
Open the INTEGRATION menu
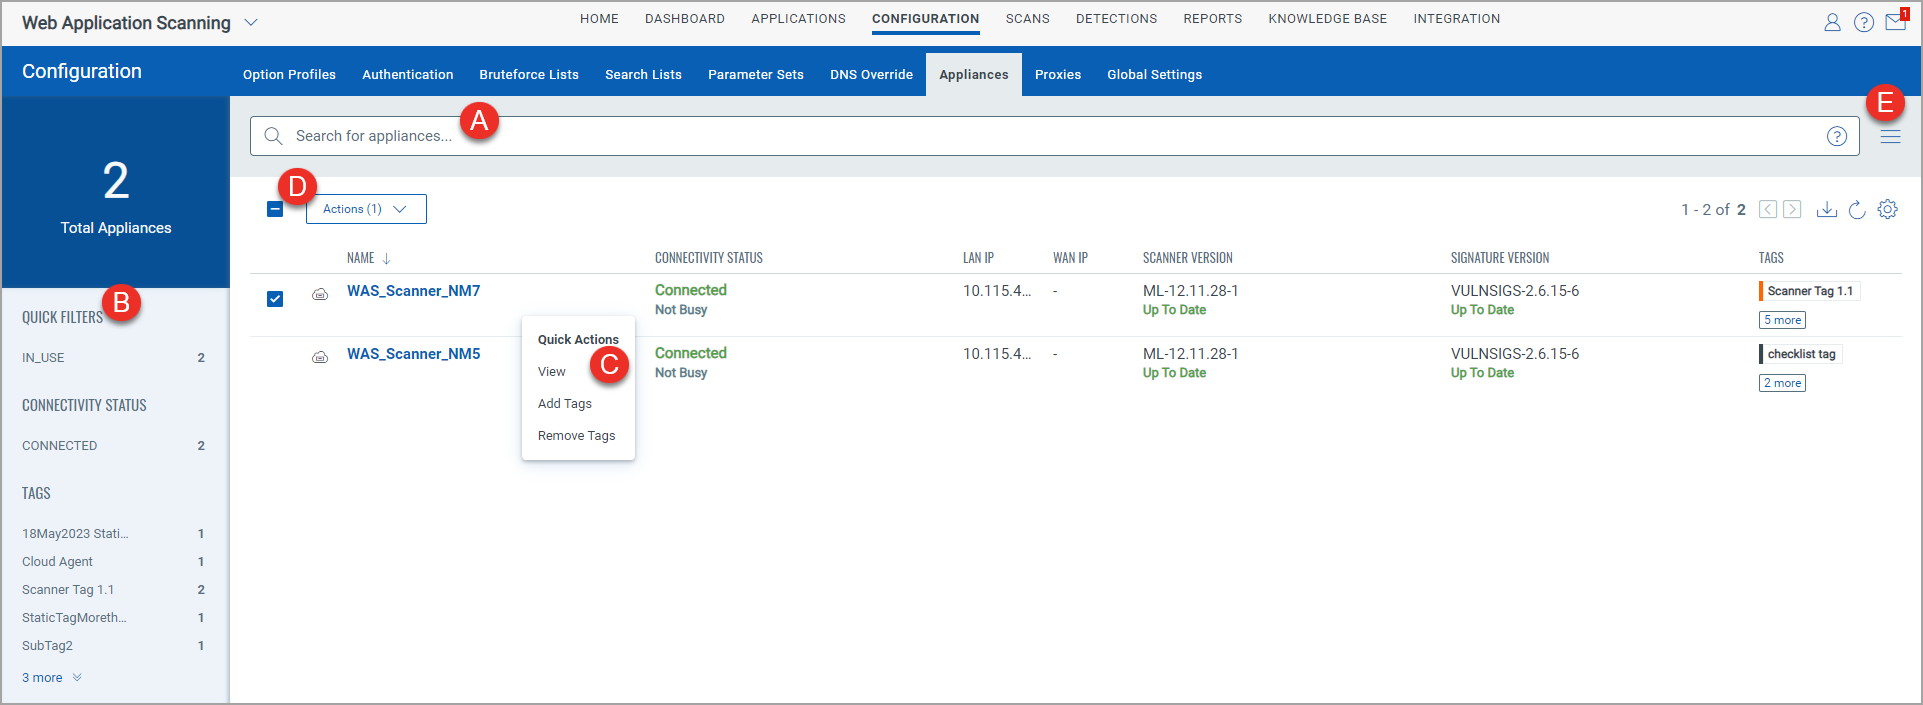(1456, 19)
